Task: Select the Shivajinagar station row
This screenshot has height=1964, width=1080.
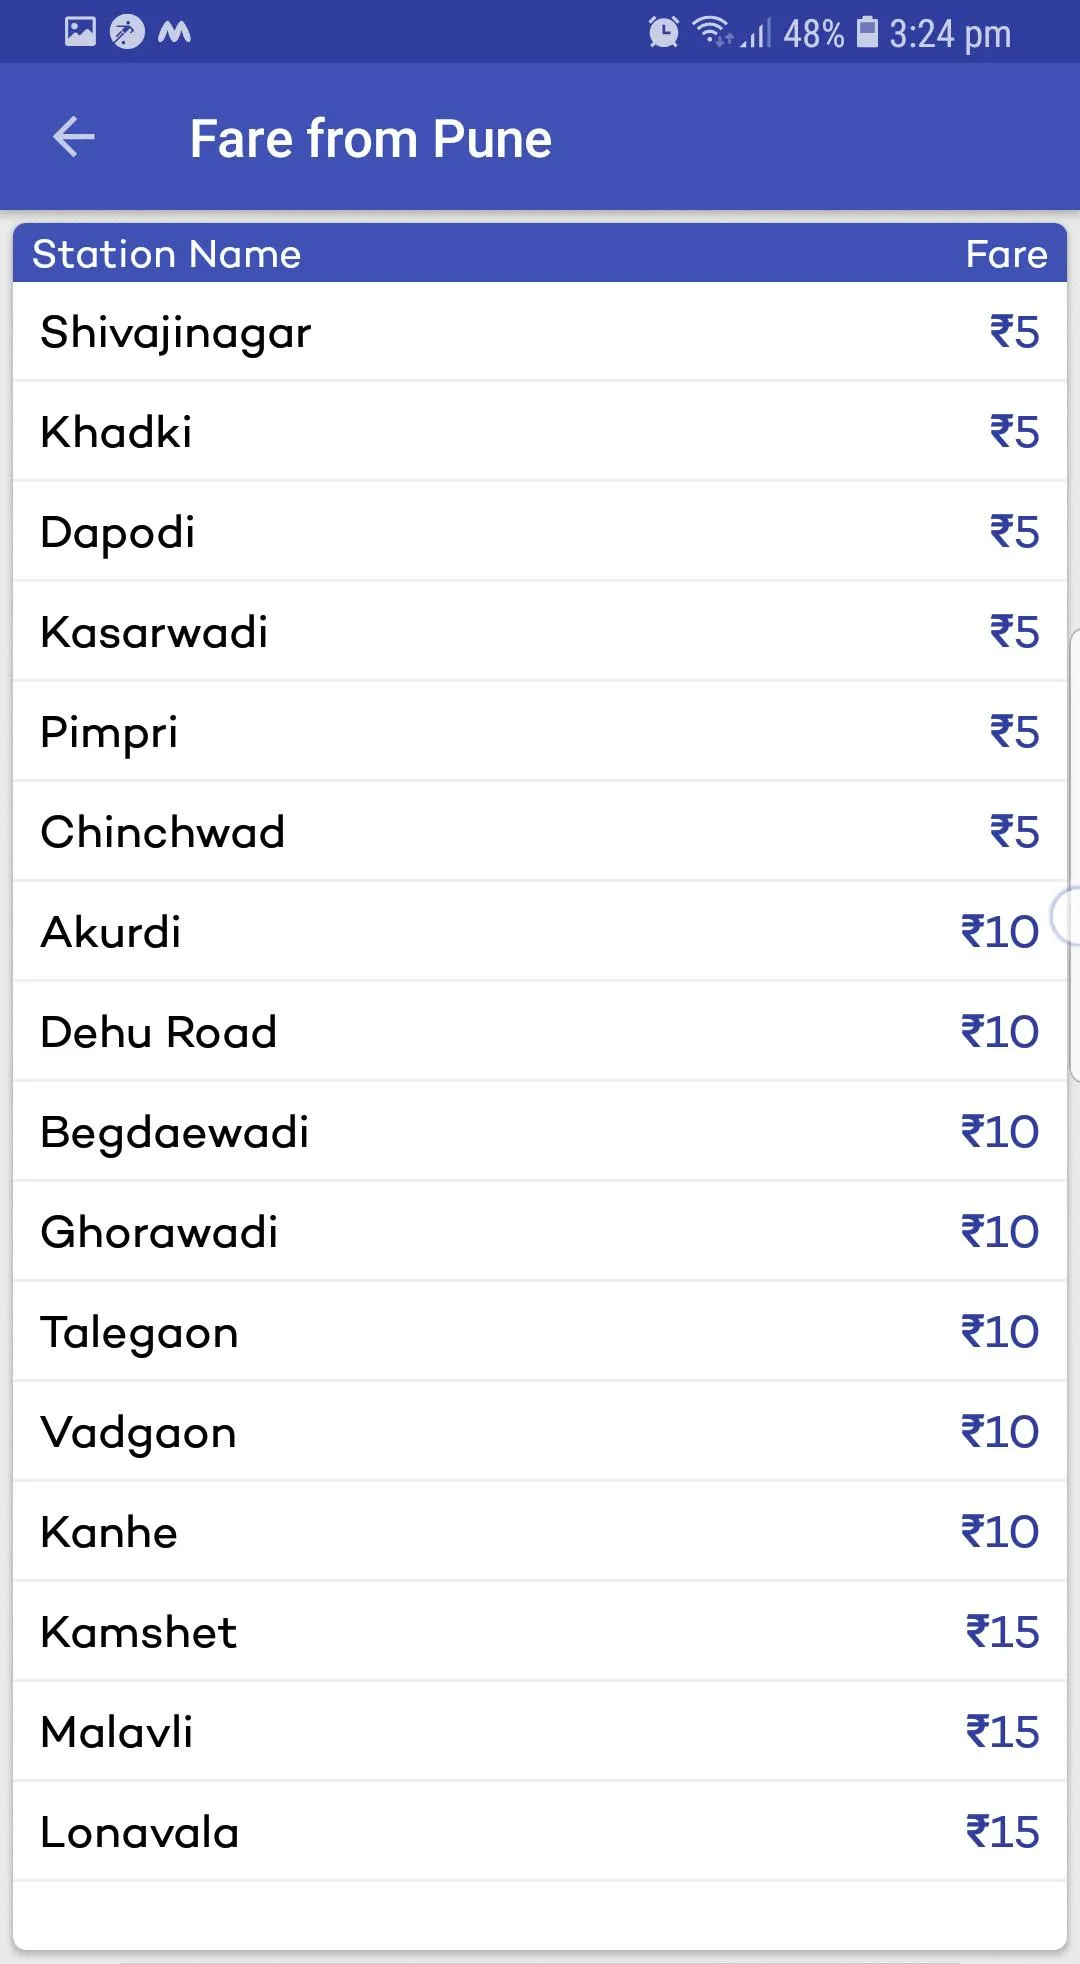Action: coord(540,332)
